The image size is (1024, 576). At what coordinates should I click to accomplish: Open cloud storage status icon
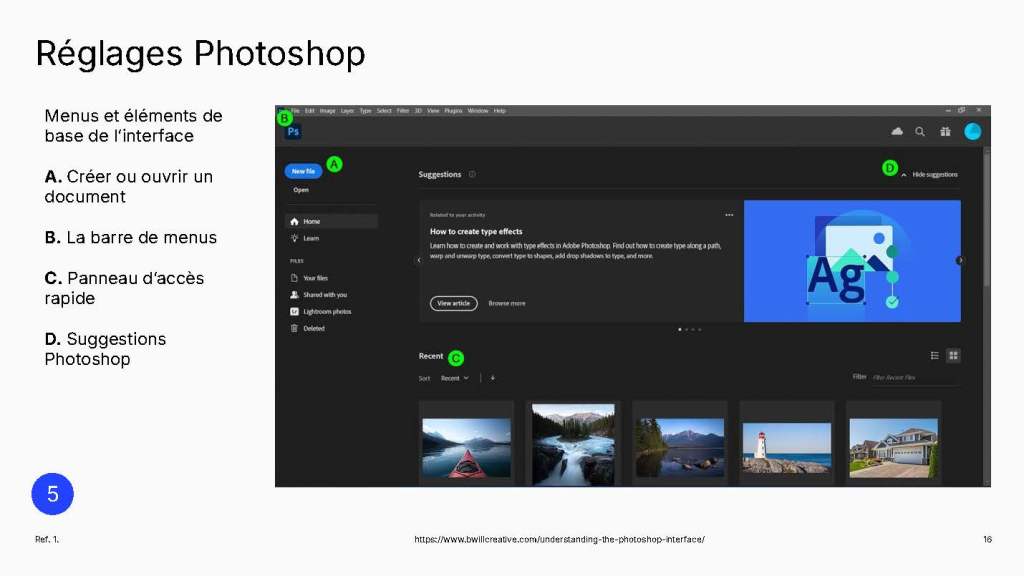(897, 131)
